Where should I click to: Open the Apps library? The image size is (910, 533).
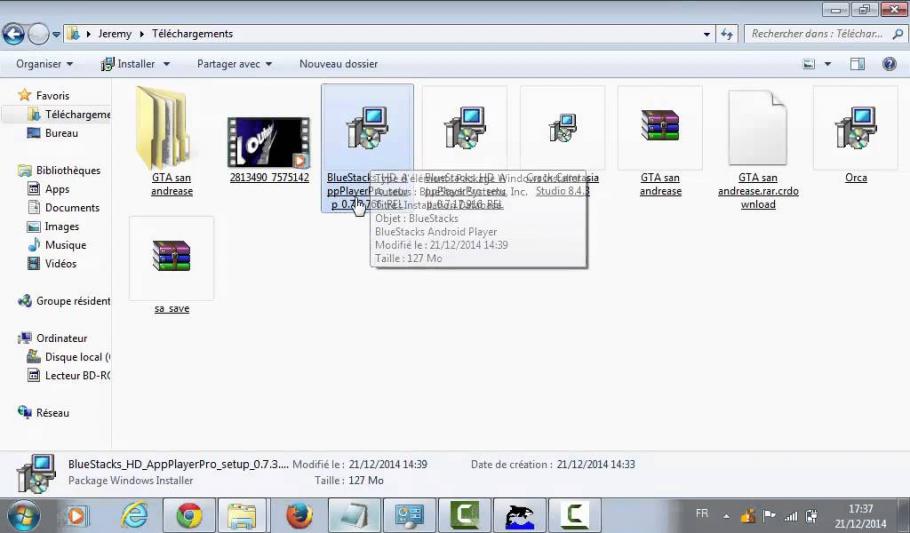pos(49,189)
